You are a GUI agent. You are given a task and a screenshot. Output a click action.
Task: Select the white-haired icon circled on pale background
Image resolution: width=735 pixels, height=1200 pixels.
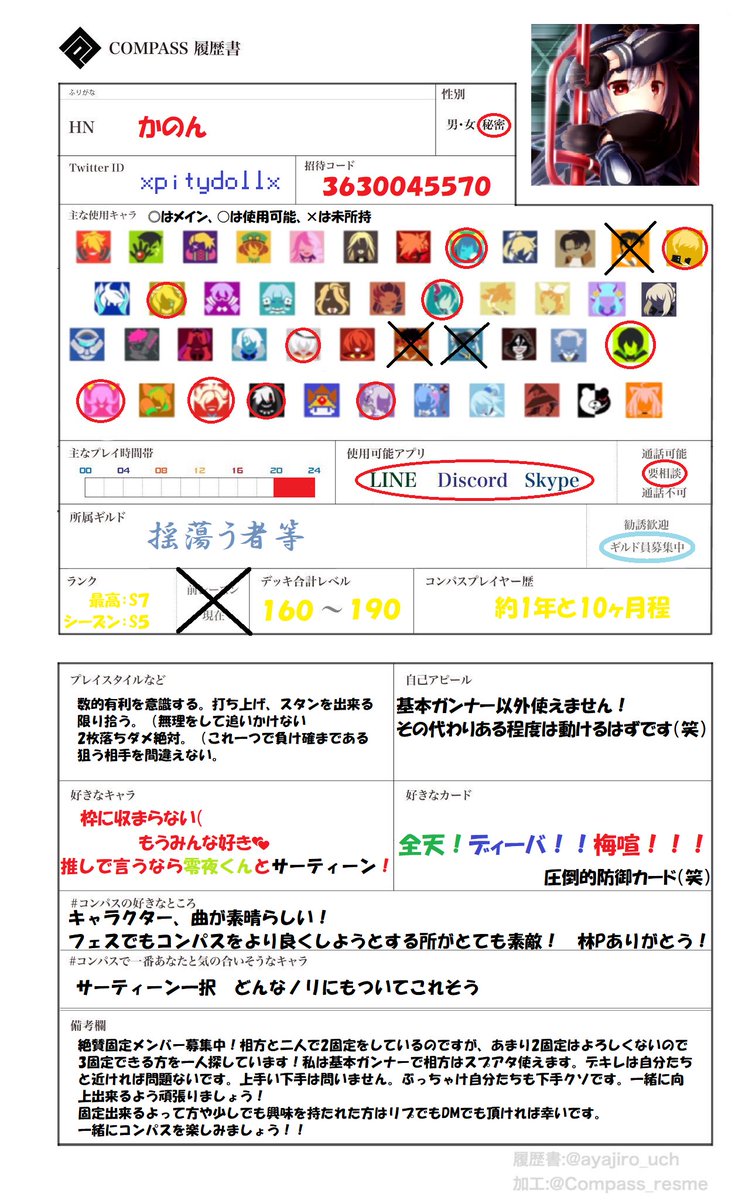[x=304, y=344]
